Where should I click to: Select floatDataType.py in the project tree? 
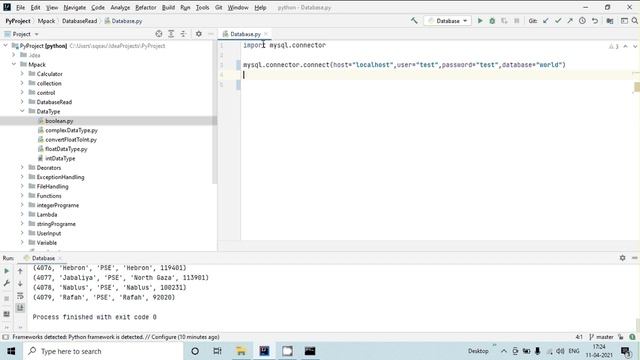(66, 149)
